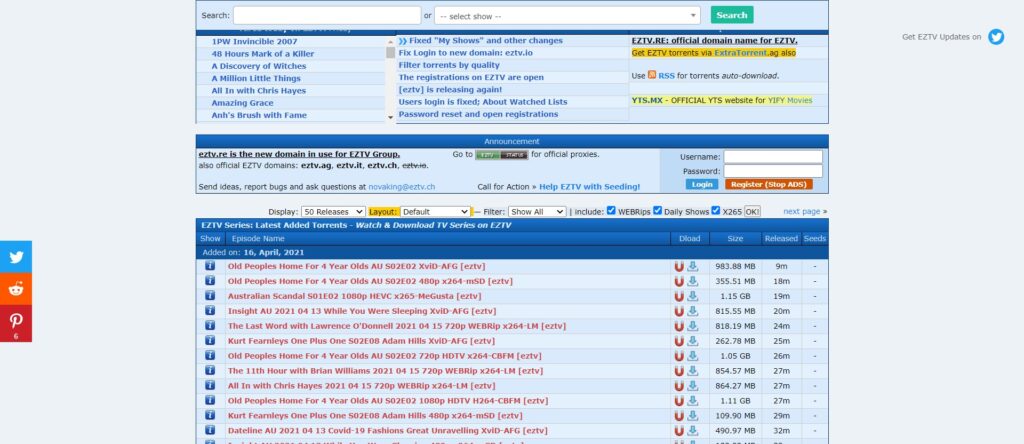Click Register (Stop ADS) button

coord(769,185)
